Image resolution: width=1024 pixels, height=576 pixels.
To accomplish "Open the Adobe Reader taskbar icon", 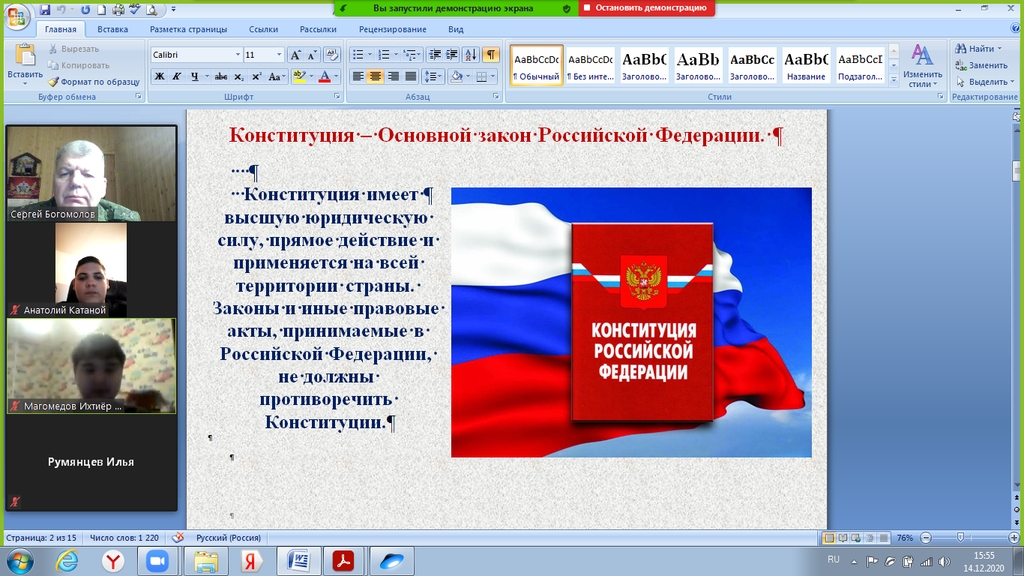I will pos(344,561).
